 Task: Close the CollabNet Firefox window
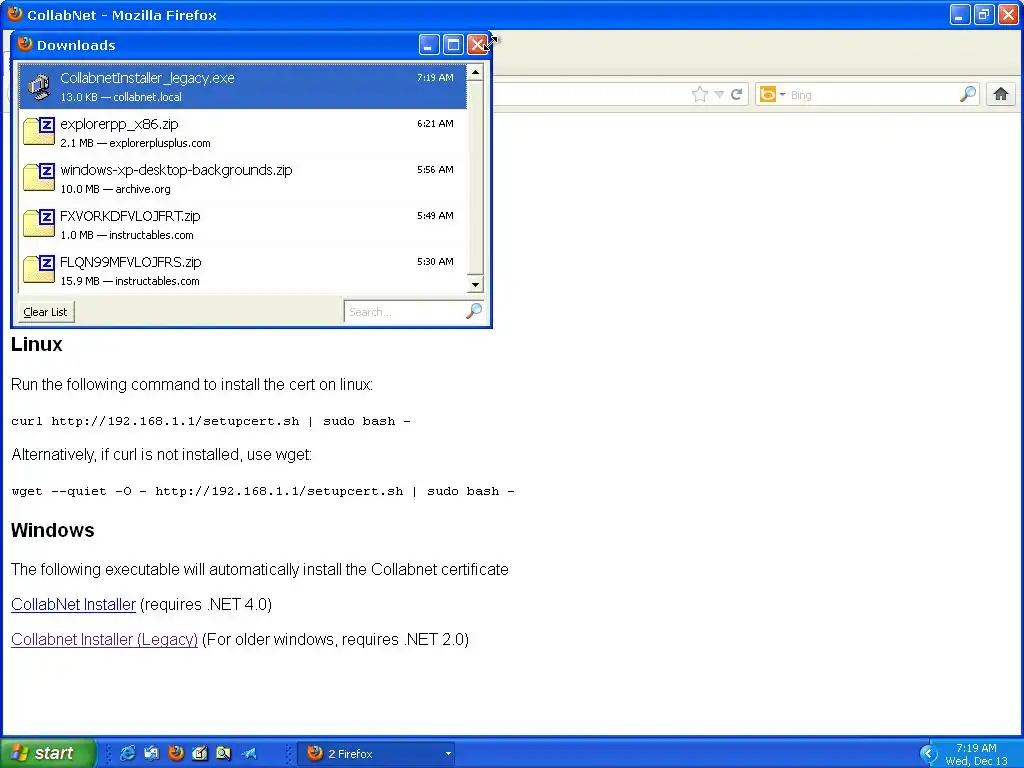[x=1008, y=14]
